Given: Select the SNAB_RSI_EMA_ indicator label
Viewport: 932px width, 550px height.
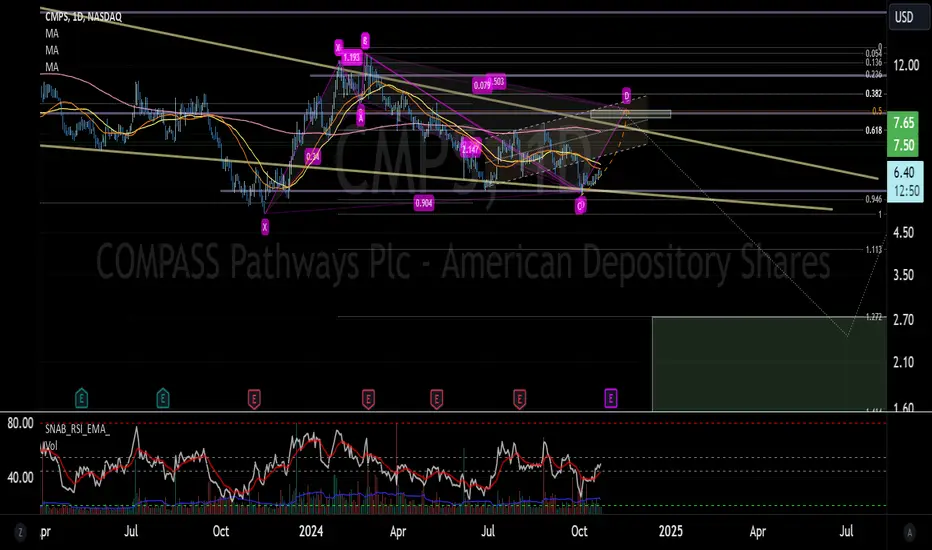Looking at the screenshot, I should (77, 429).
